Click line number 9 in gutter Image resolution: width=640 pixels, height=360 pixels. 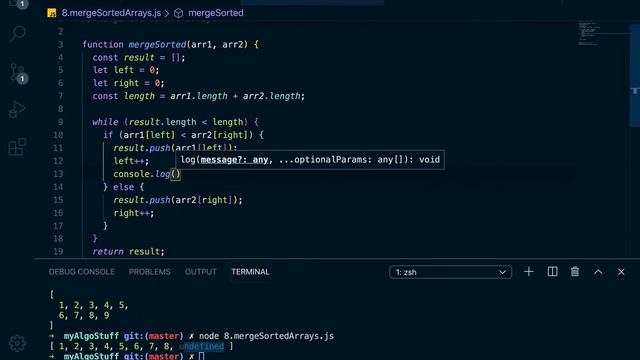coord(60,122)
